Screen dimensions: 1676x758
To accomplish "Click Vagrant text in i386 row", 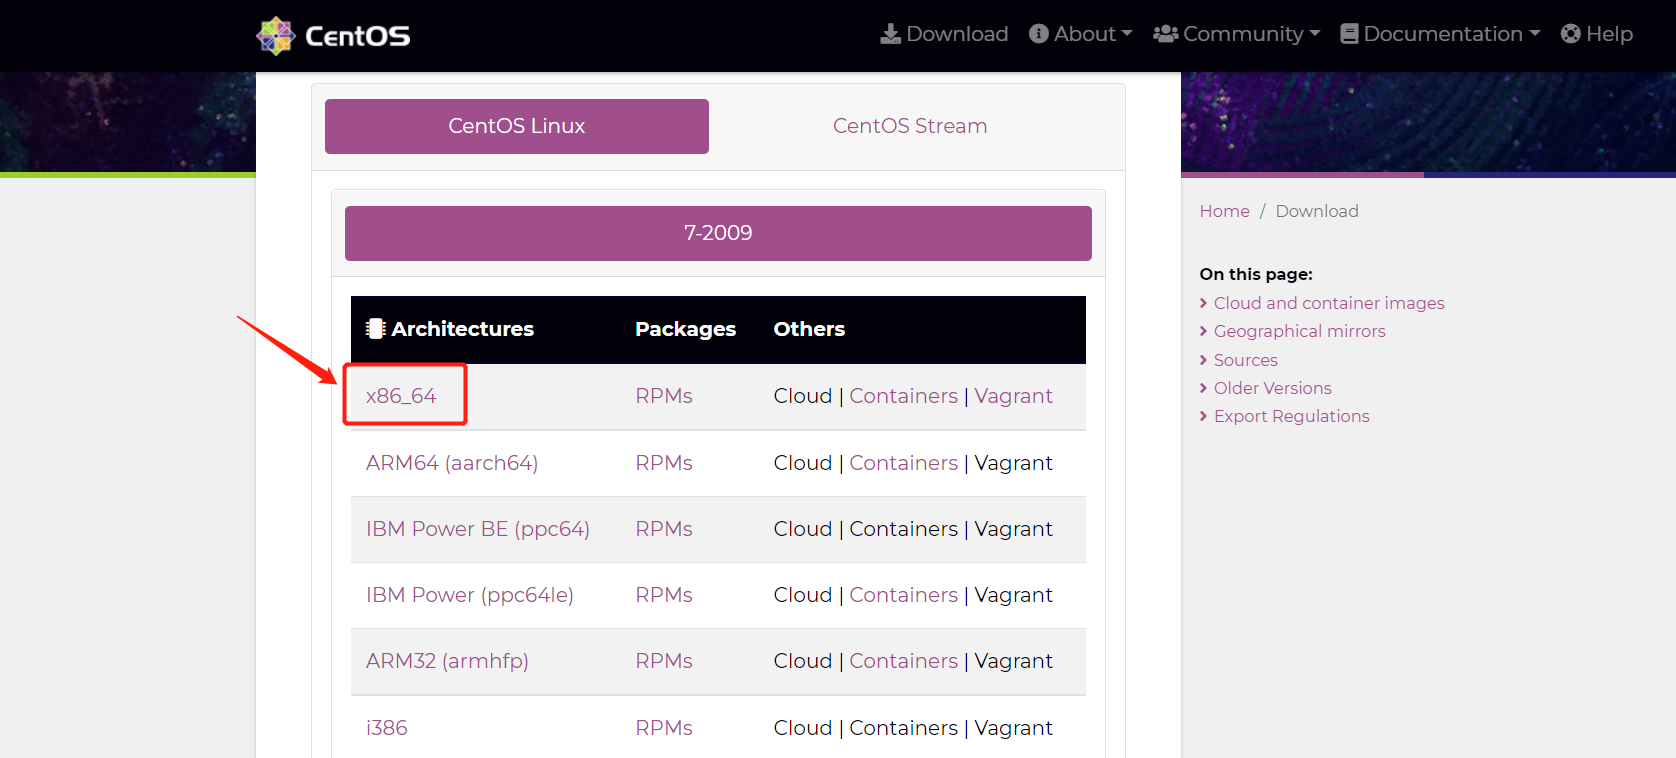I will tap(1014, 728).
